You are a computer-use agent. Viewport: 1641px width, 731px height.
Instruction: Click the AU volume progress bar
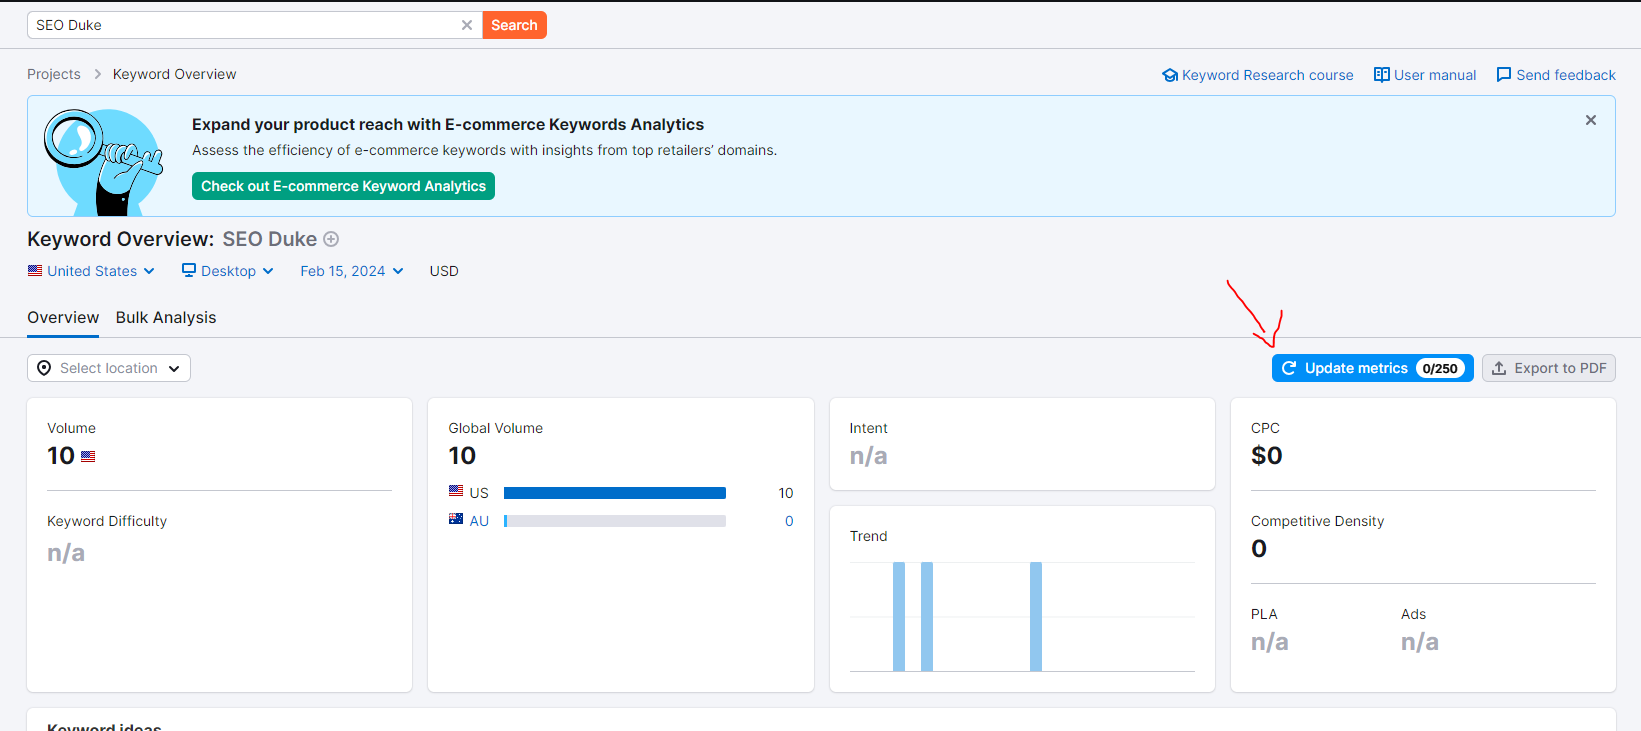tap(615, 521)
